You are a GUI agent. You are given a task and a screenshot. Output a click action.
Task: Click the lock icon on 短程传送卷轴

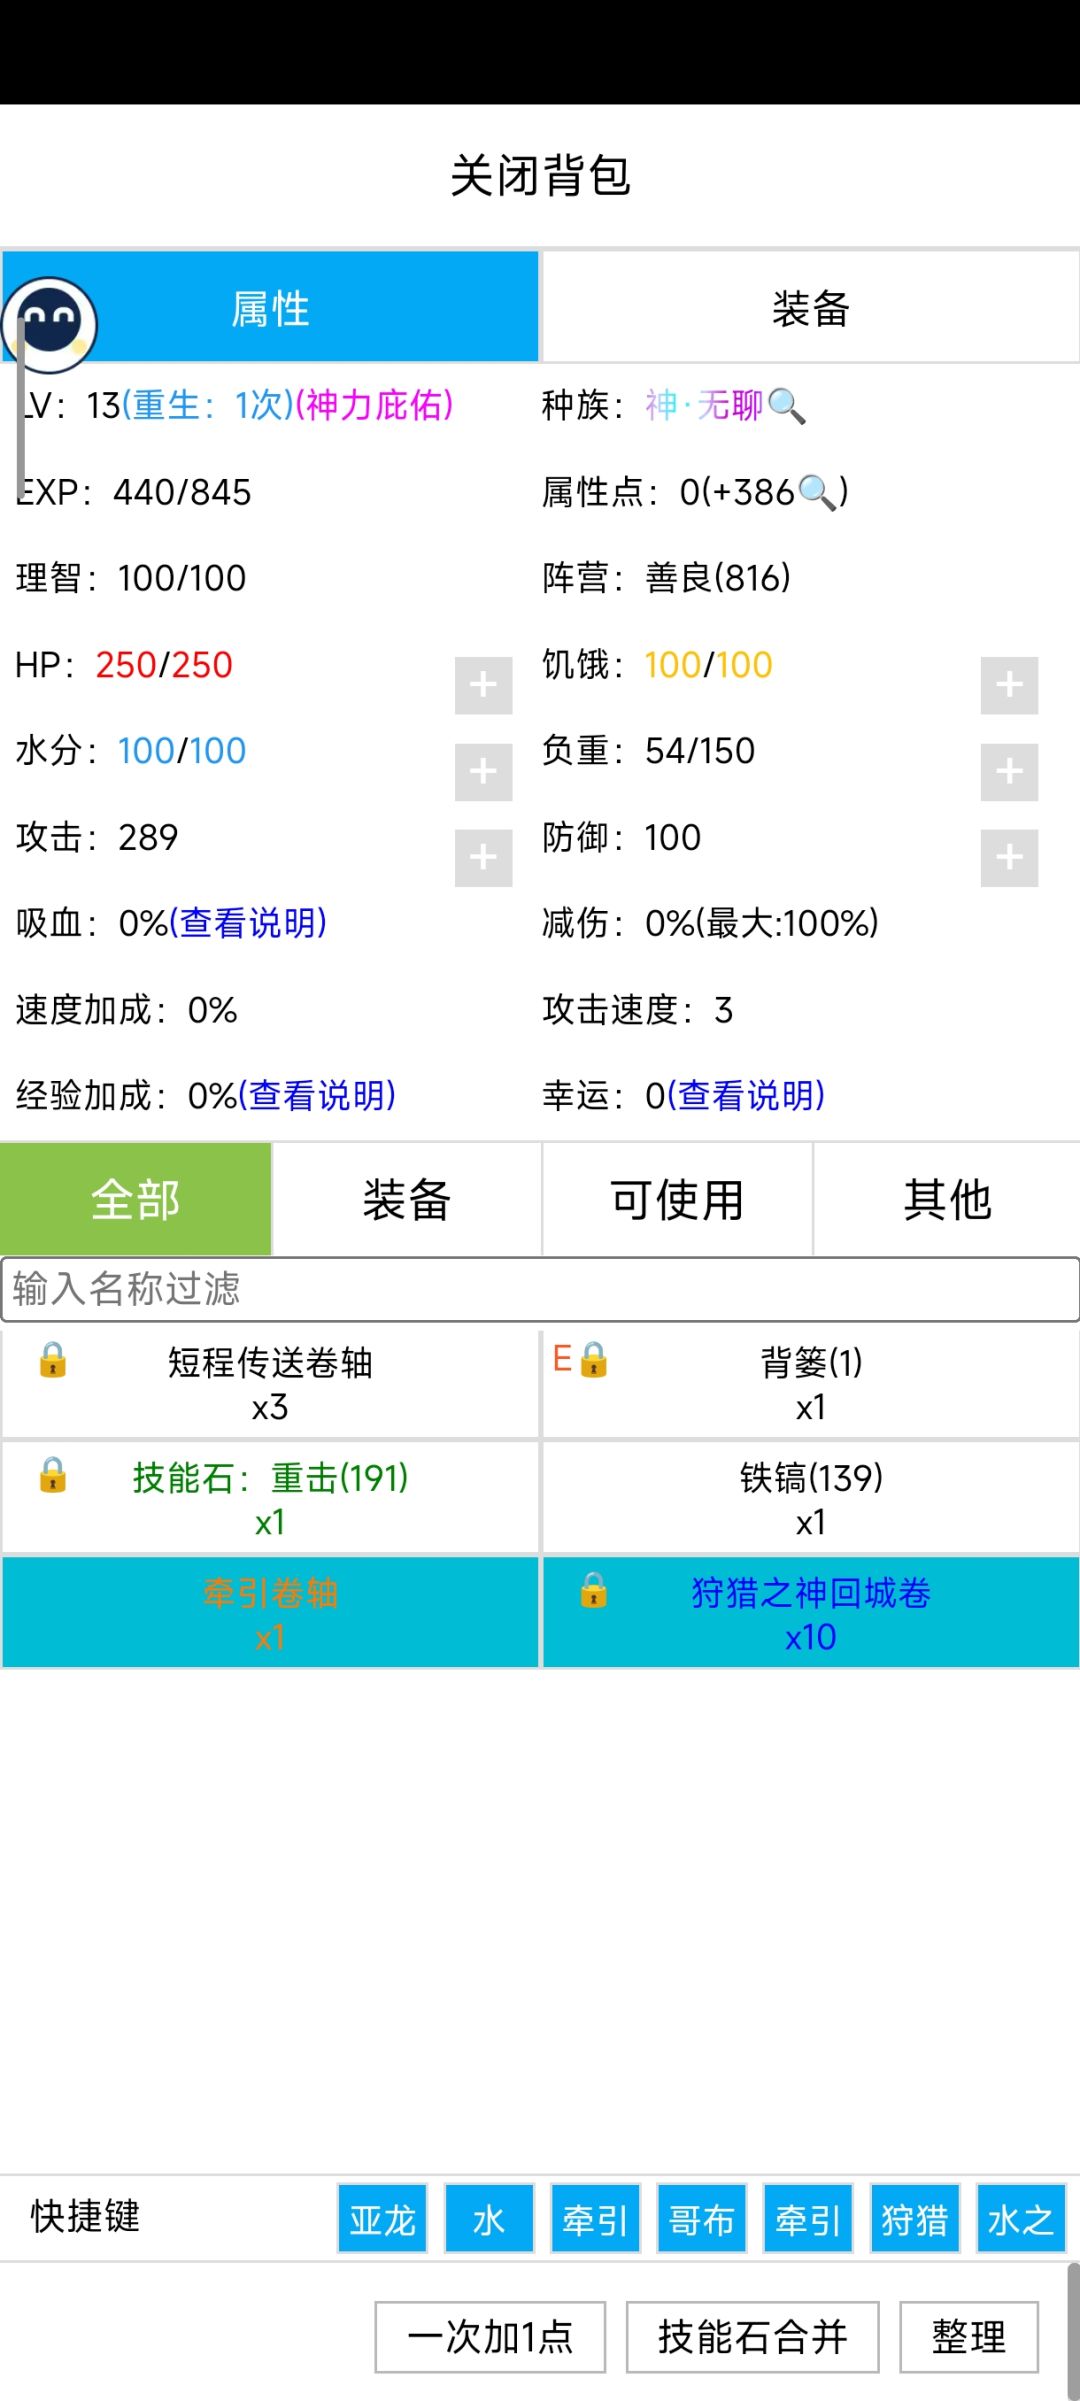[53, 1360]
